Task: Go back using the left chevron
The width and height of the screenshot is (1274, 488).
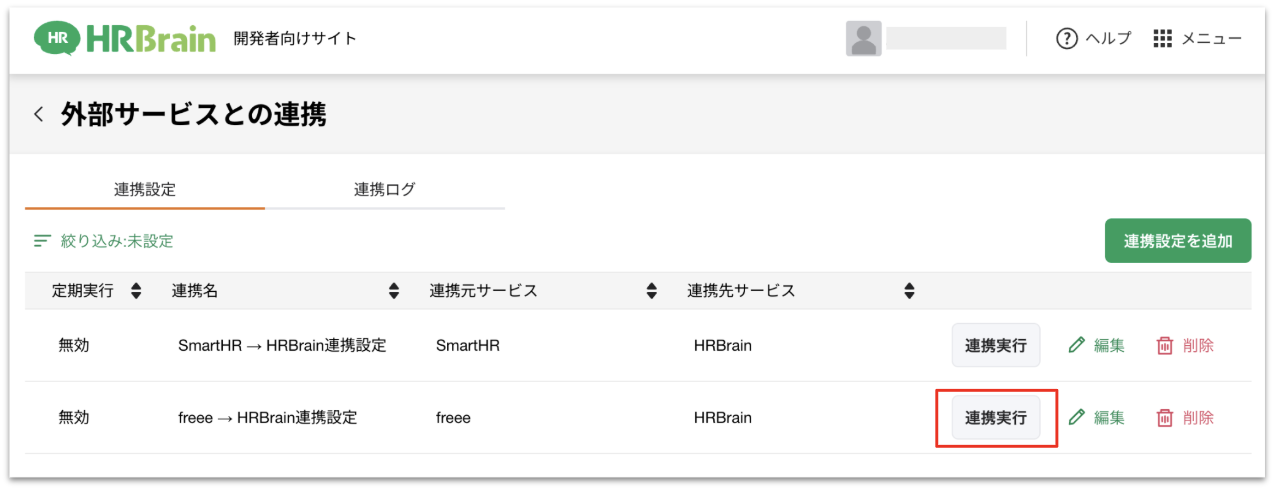Action: (39, 115)
